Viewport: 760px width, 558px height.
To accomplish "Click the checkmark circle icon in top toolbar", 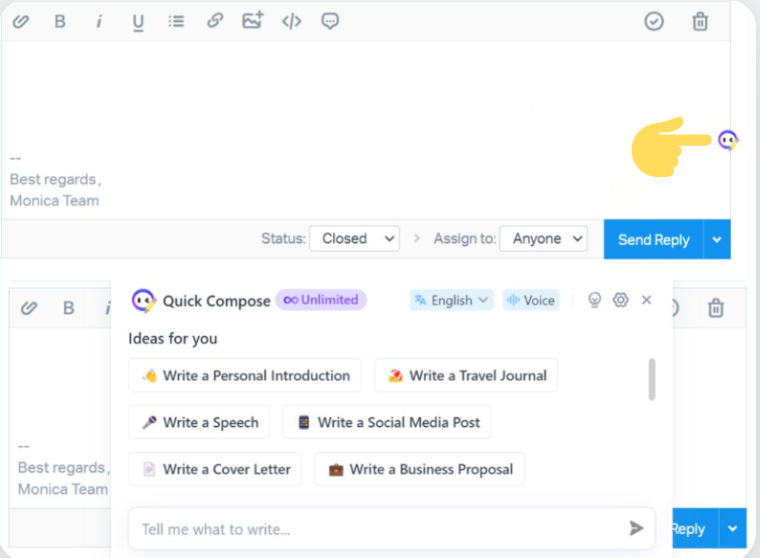I will click(654, 21).
